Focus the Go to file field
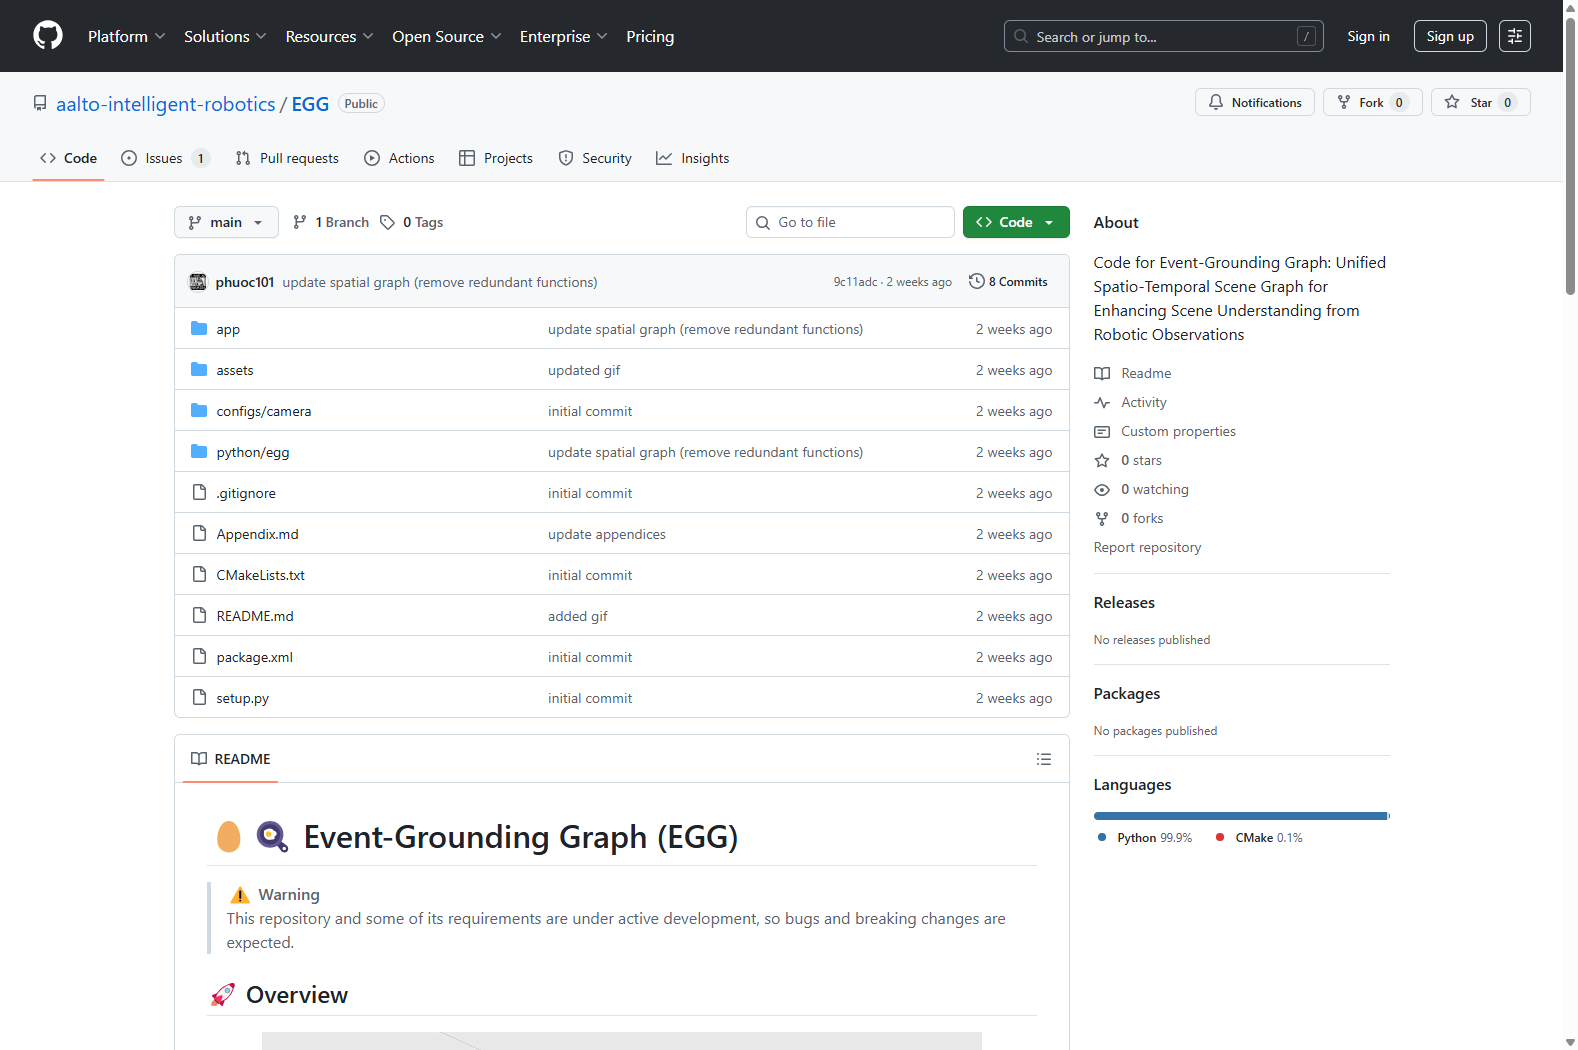The height and width of the screenshot is (1050, 1578). 850,222
